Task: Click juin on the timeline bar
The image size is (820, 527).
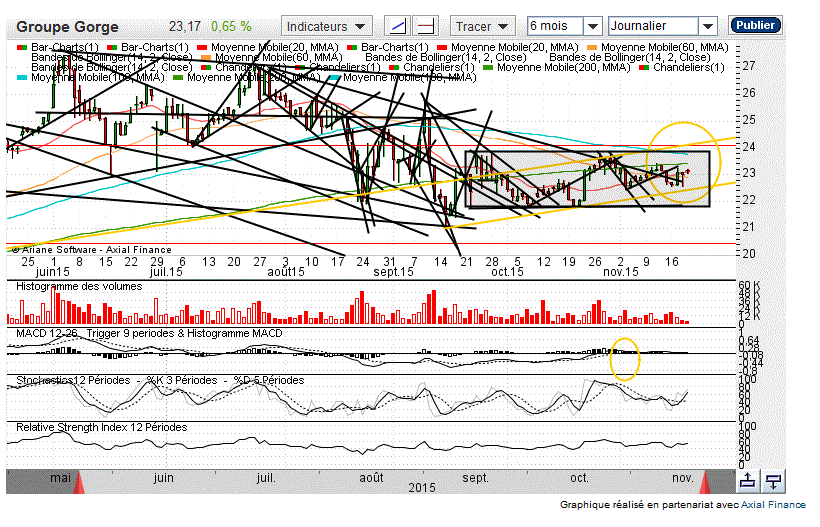Action: tap(165, 478)
